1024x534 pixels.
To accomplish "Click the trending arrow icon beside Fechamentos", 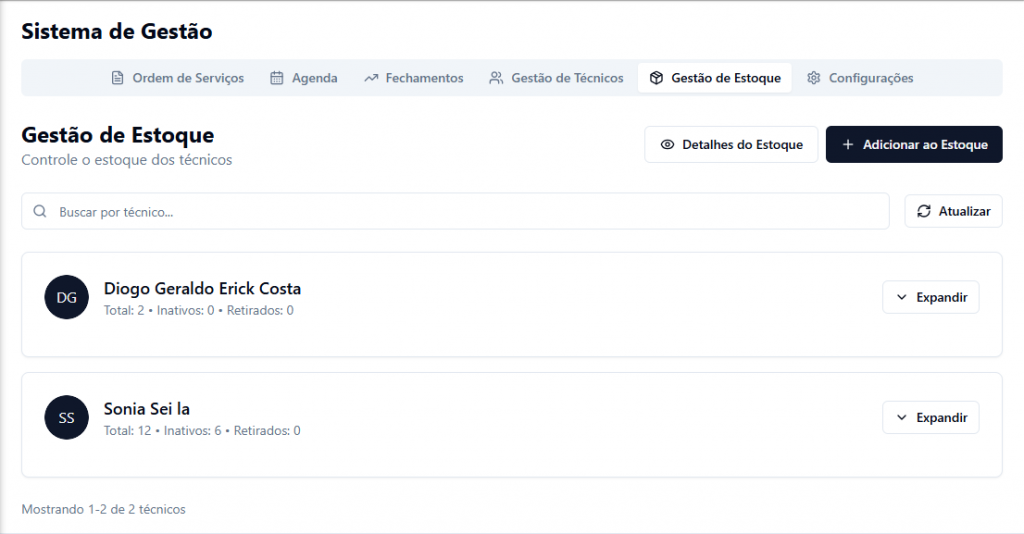I will 371,78.
